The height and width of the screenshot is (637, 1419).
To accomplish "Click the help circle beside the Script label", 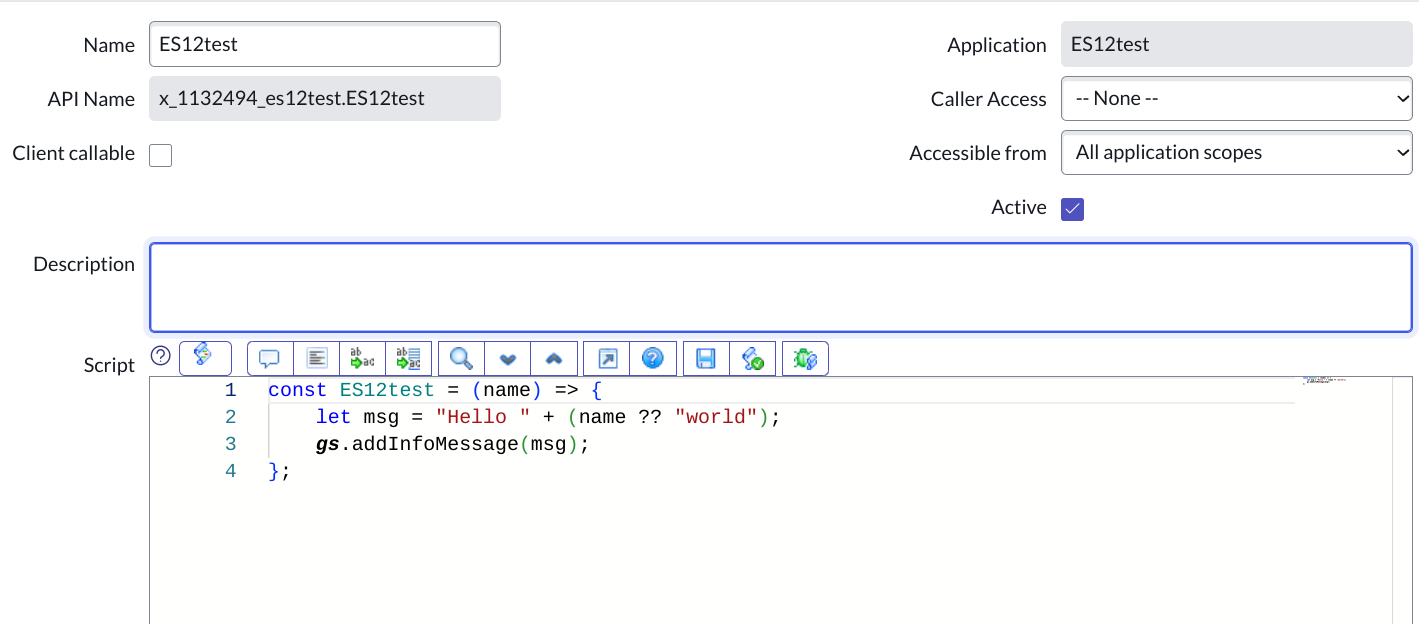I will point(159,357).
